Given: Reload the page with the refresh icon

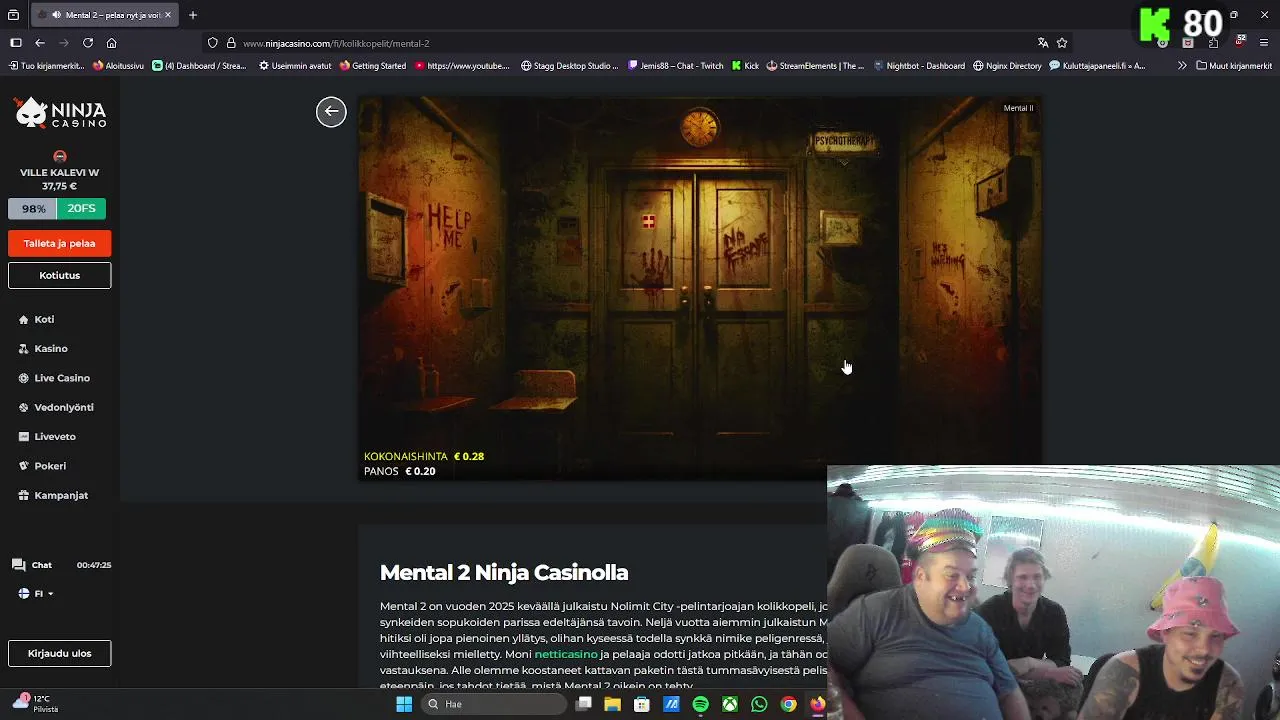Looking at the screenshot, I should point(88,43).
